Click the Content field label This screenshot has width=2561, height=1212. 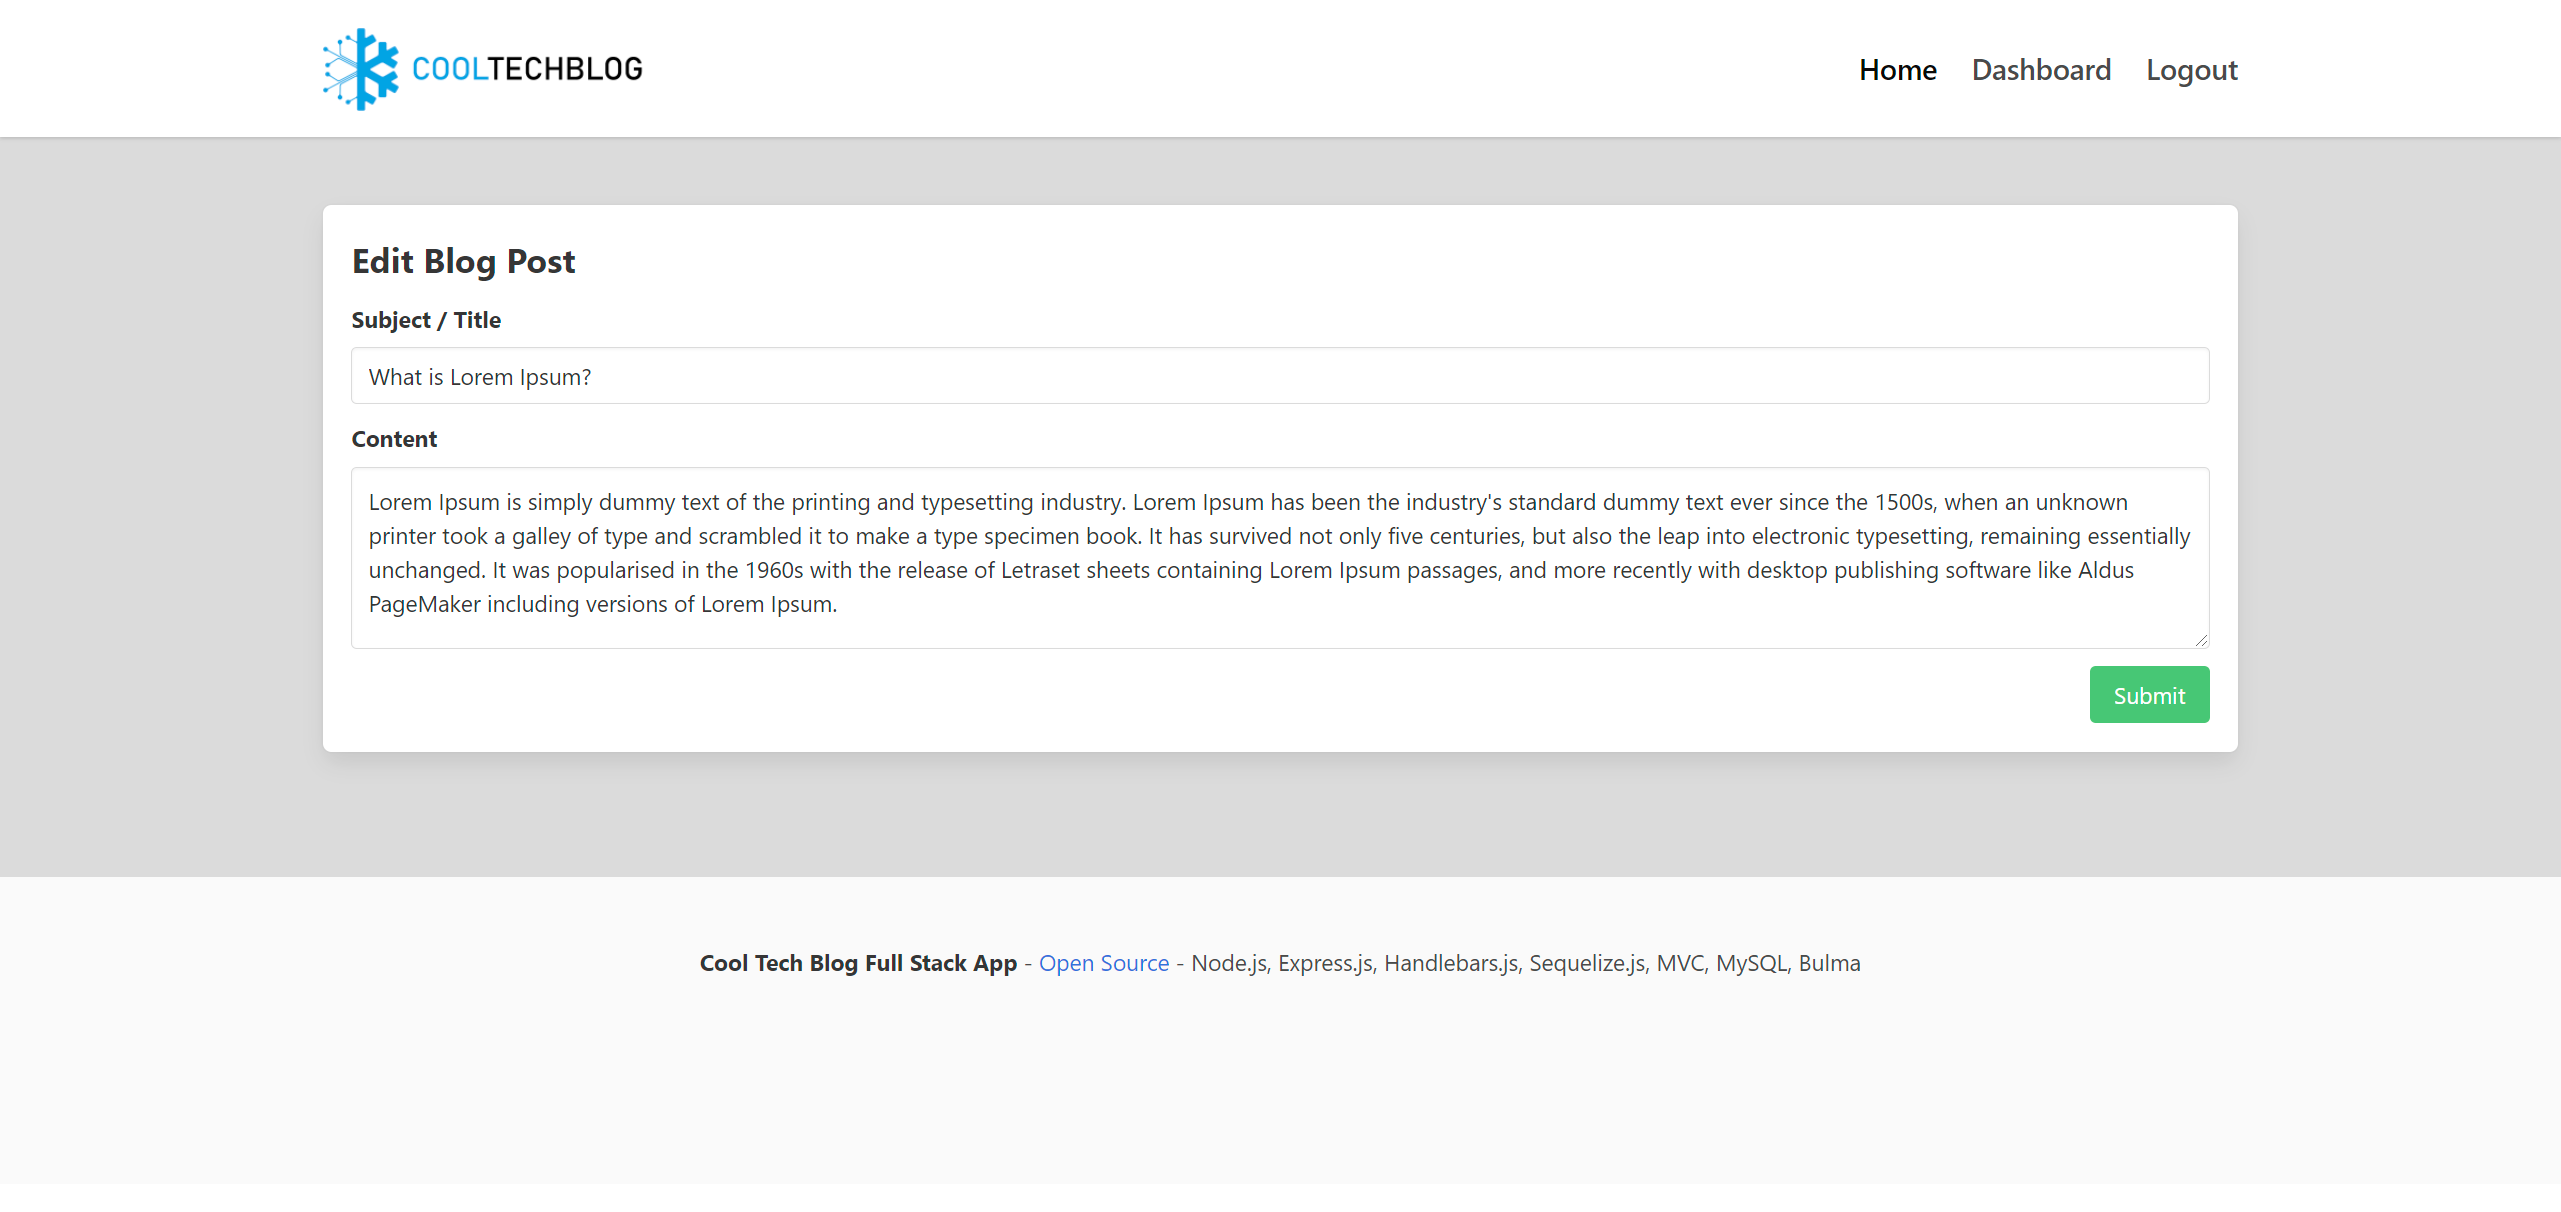394,439
